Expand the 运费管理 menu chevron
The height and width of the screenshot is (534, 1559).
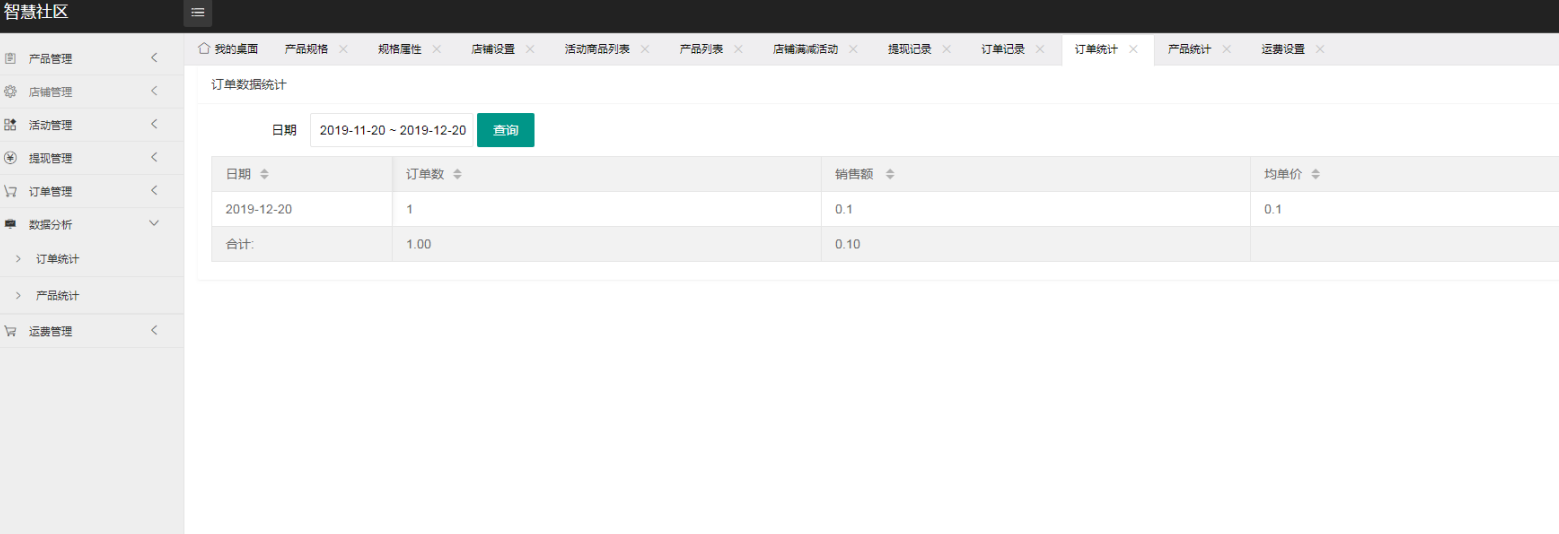(x=154, y=331)
